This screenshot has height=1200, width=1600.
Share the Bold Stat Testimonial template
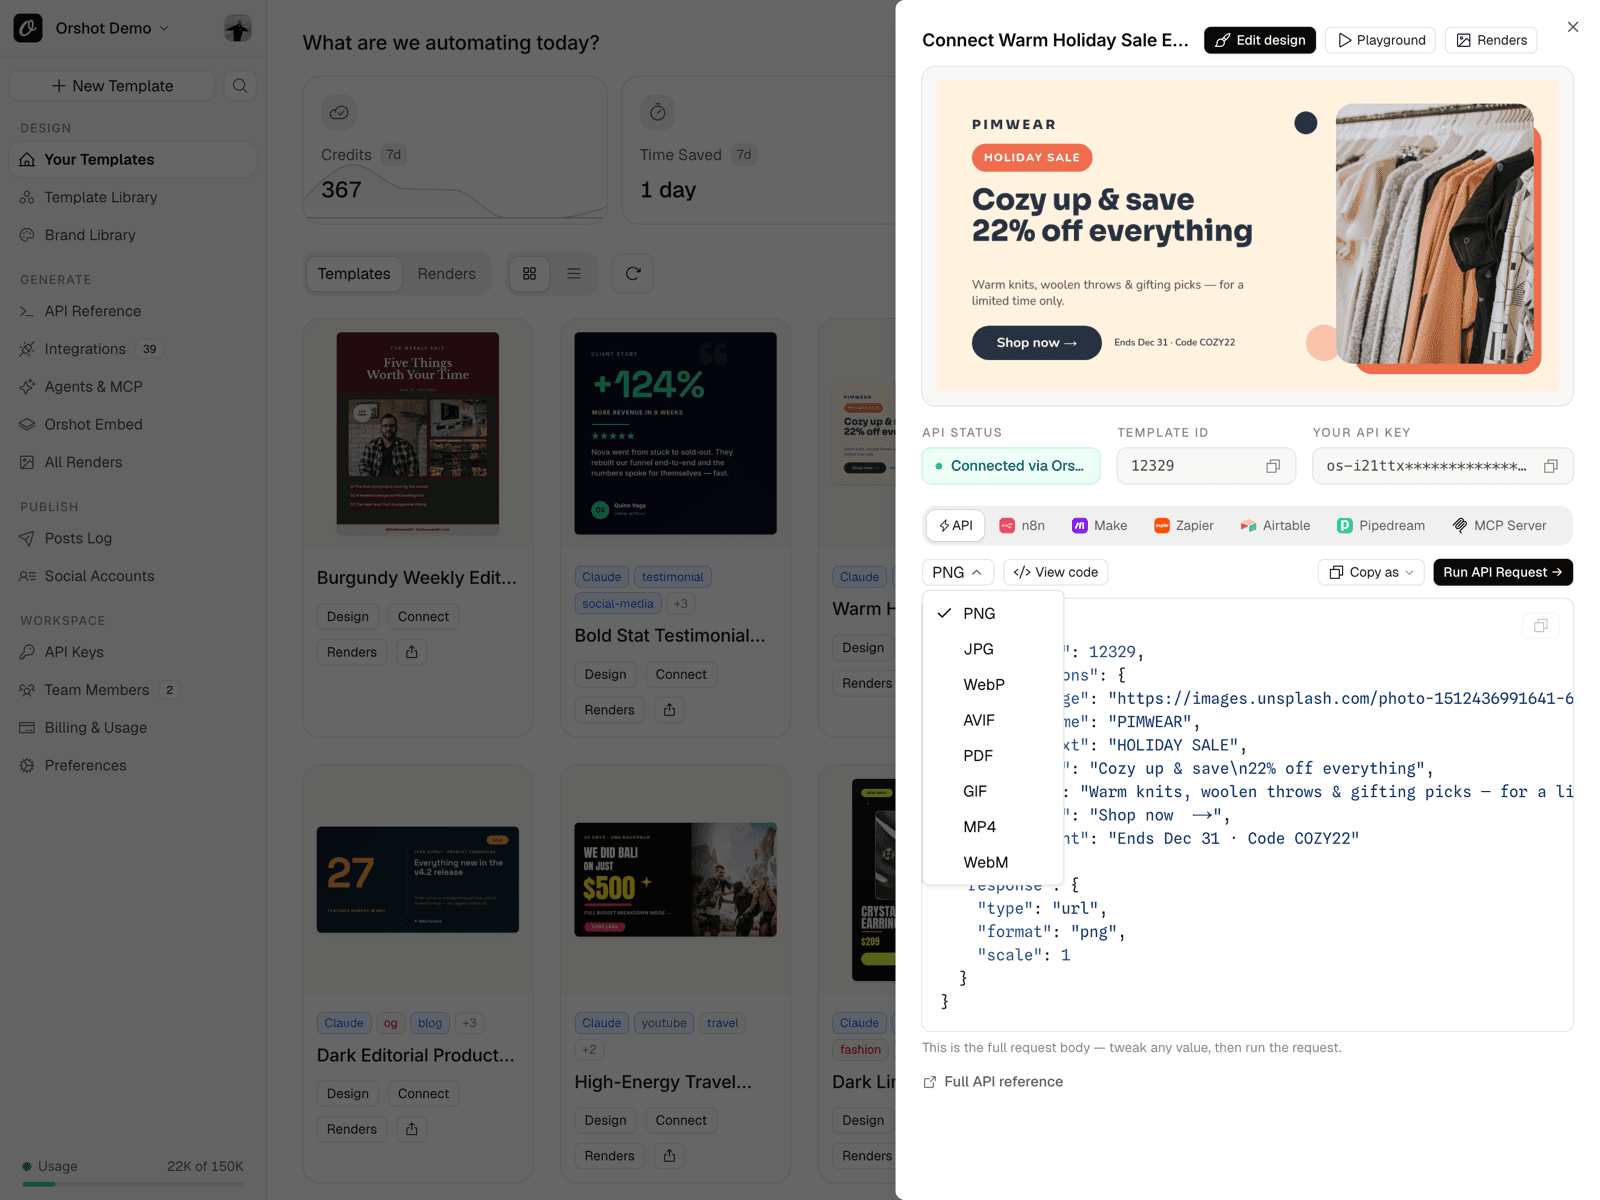pyautogui.click(x=670, y=710)
